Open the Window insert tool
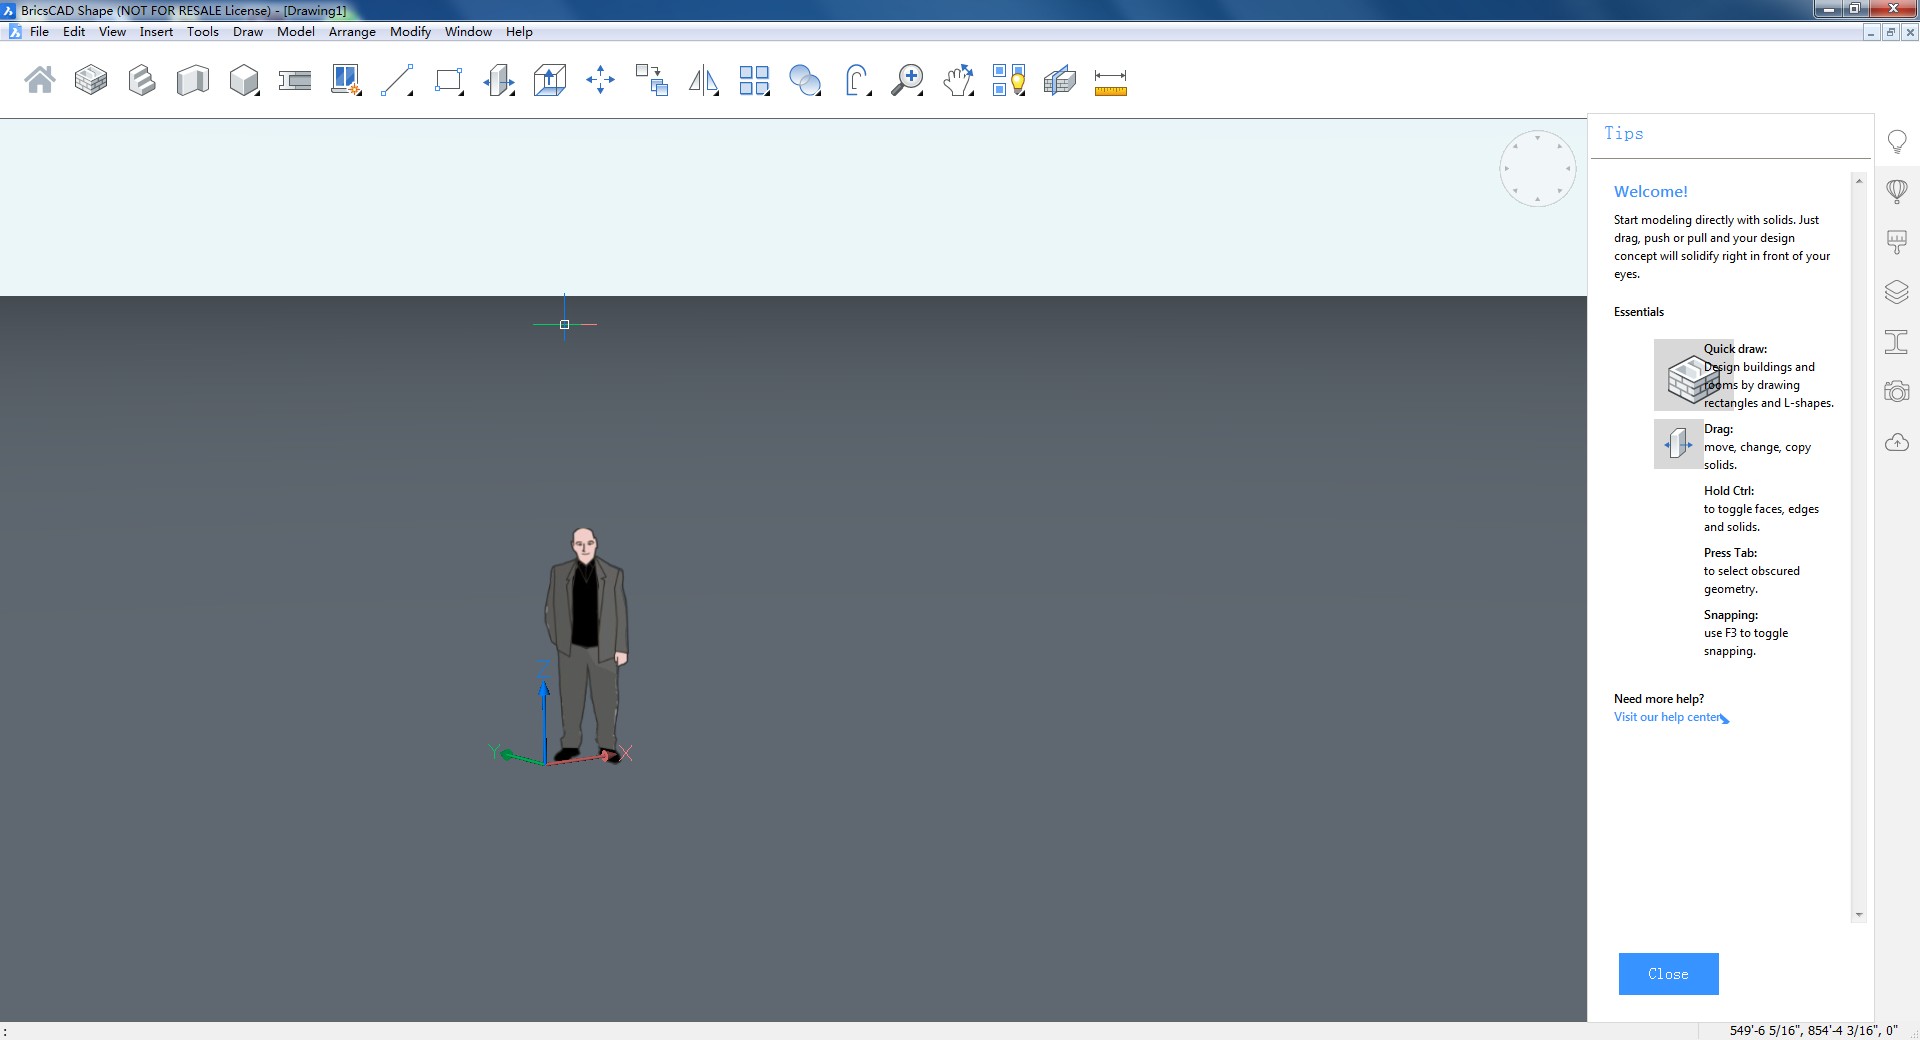 point(344,80)
